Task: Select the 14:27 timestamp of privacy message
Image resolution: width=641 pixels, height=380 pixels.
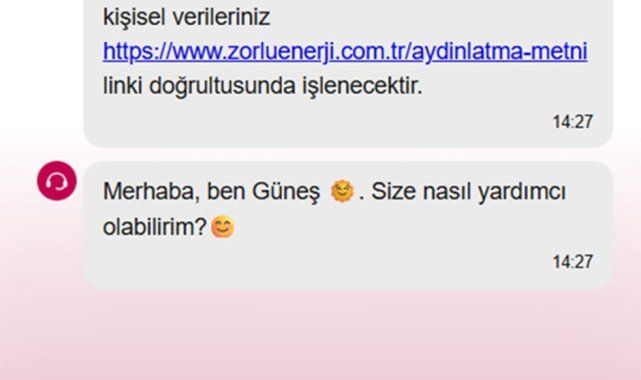Action: point(572,122)
